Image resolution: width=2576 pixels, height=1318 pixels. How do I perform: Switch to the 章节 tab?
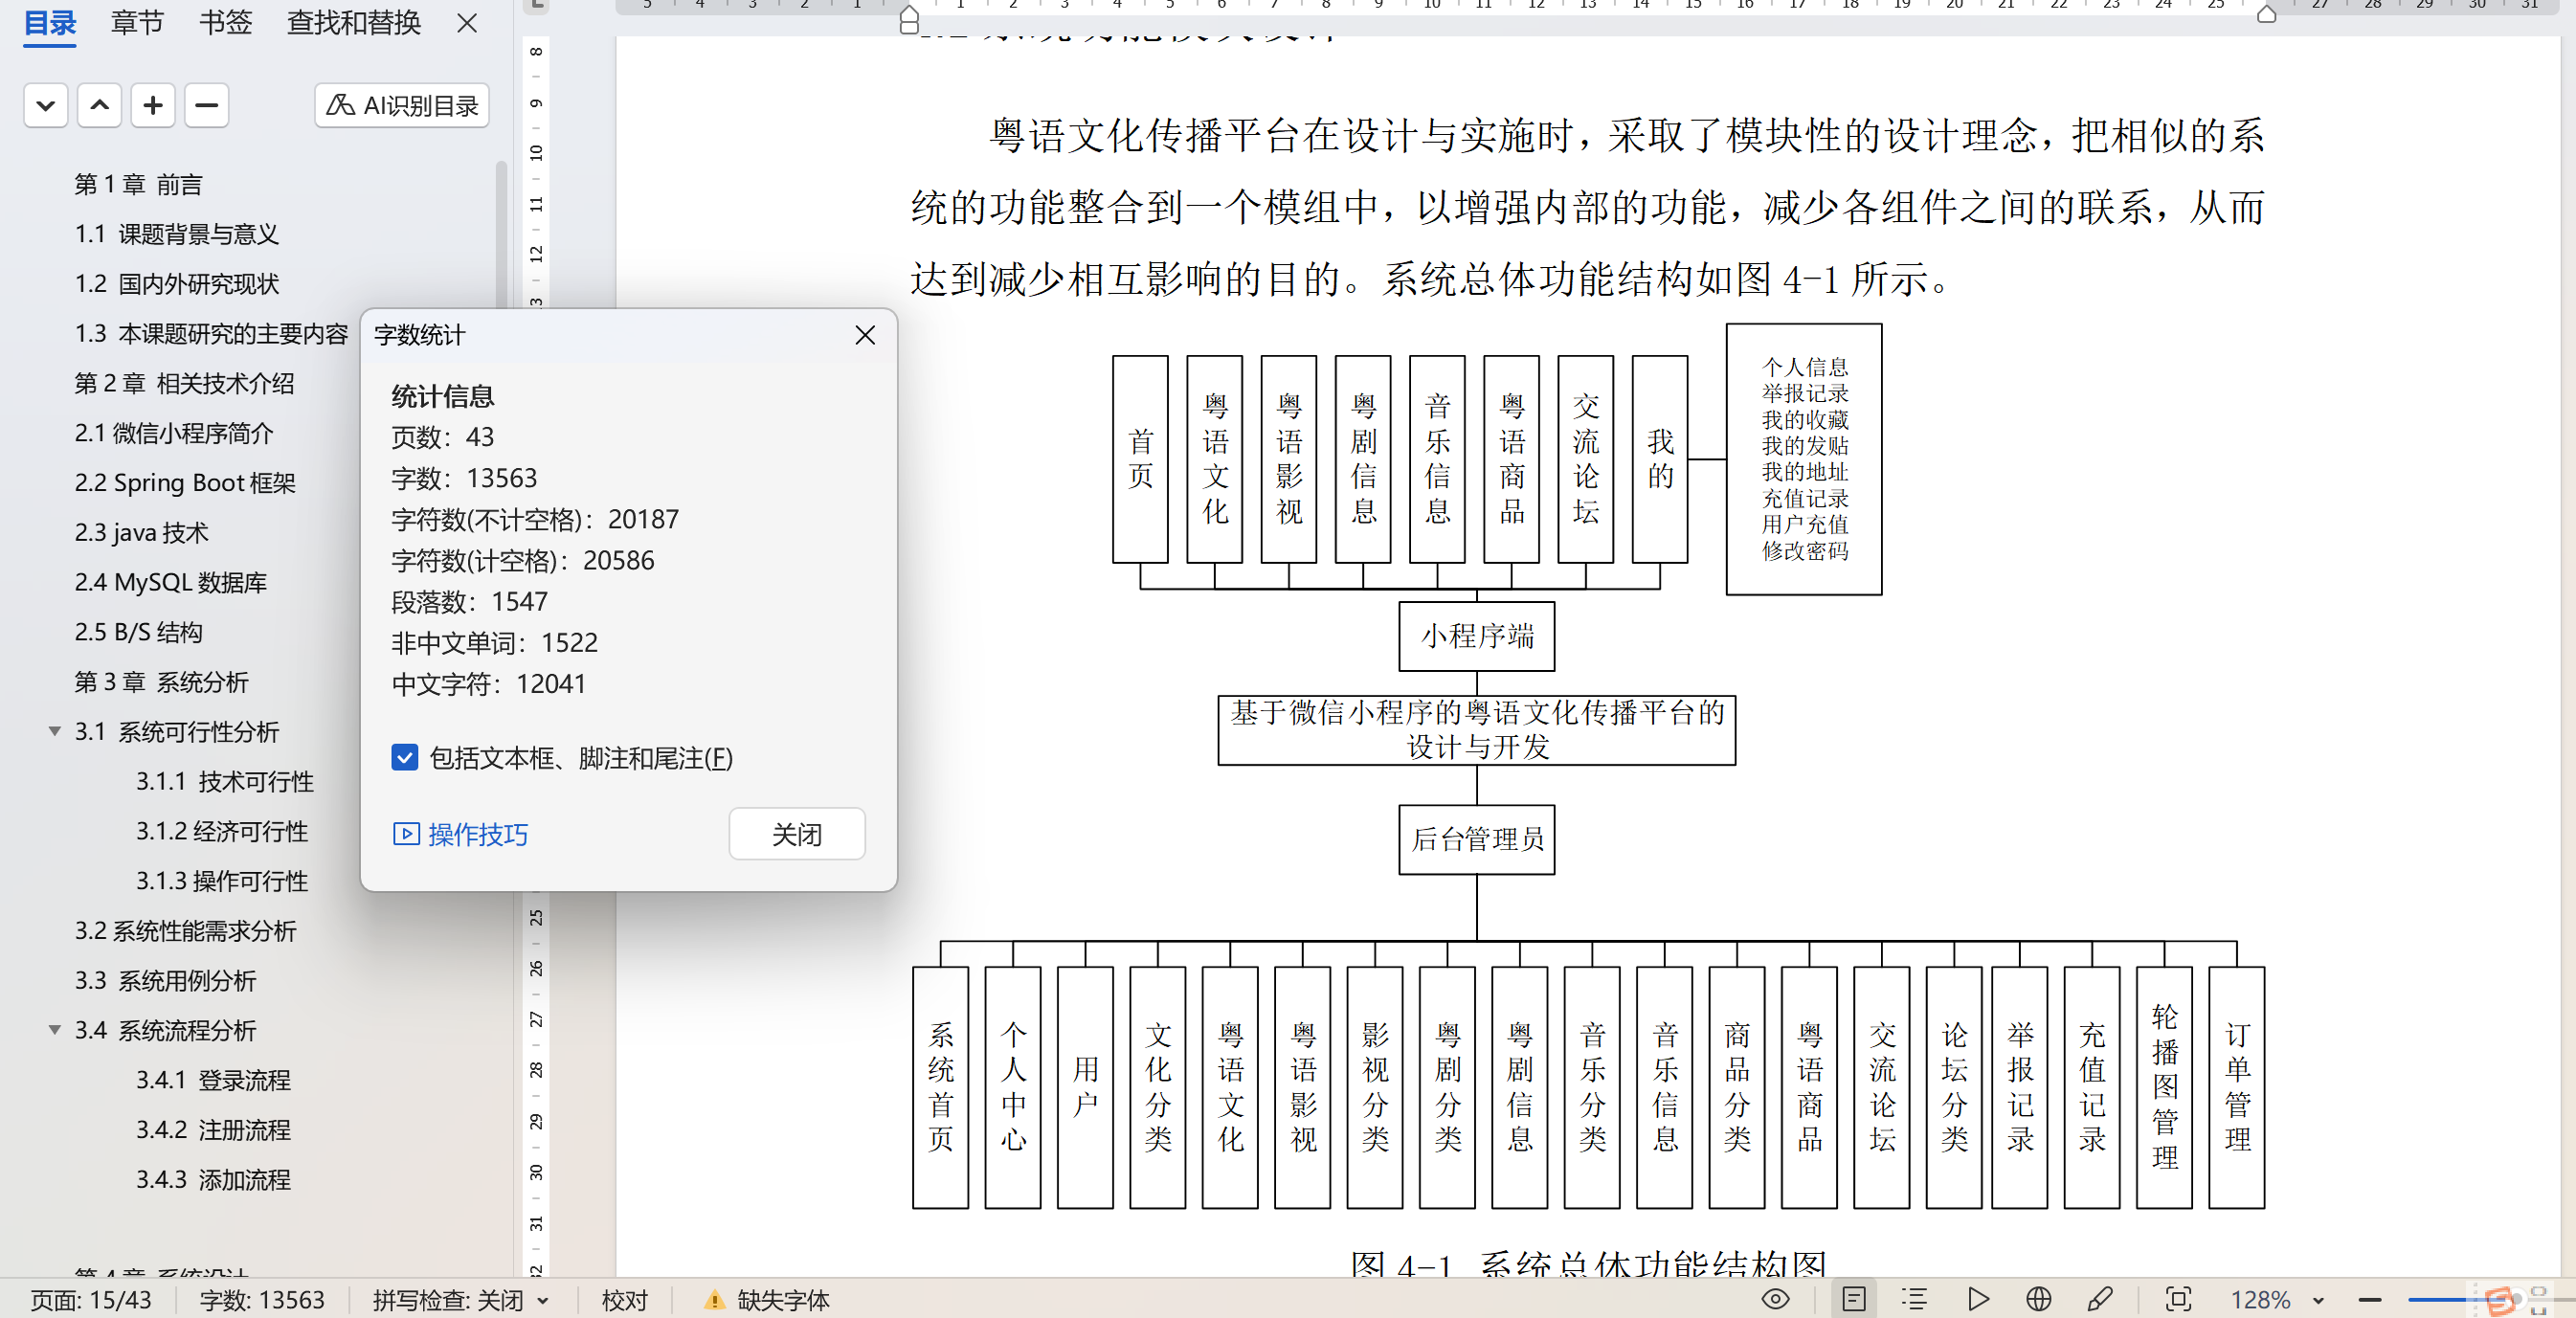click(136, 22)
